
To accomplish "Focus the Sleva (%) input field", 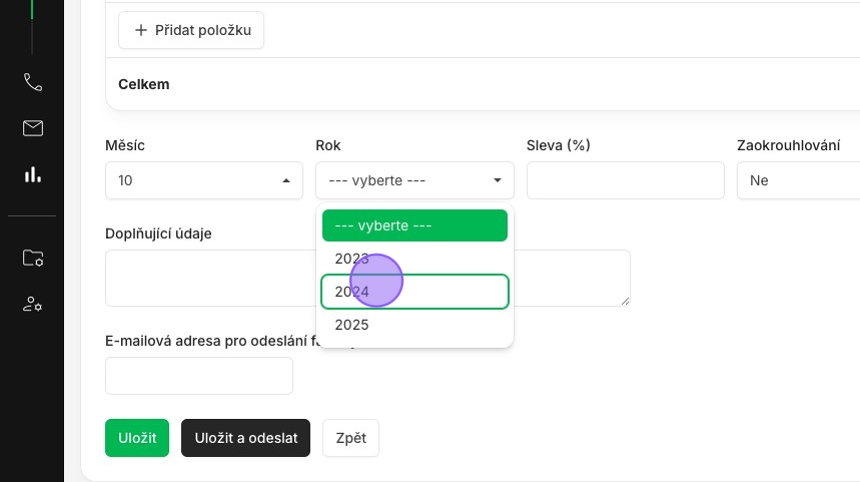I will pyautogui.click(x=625, y=180).
